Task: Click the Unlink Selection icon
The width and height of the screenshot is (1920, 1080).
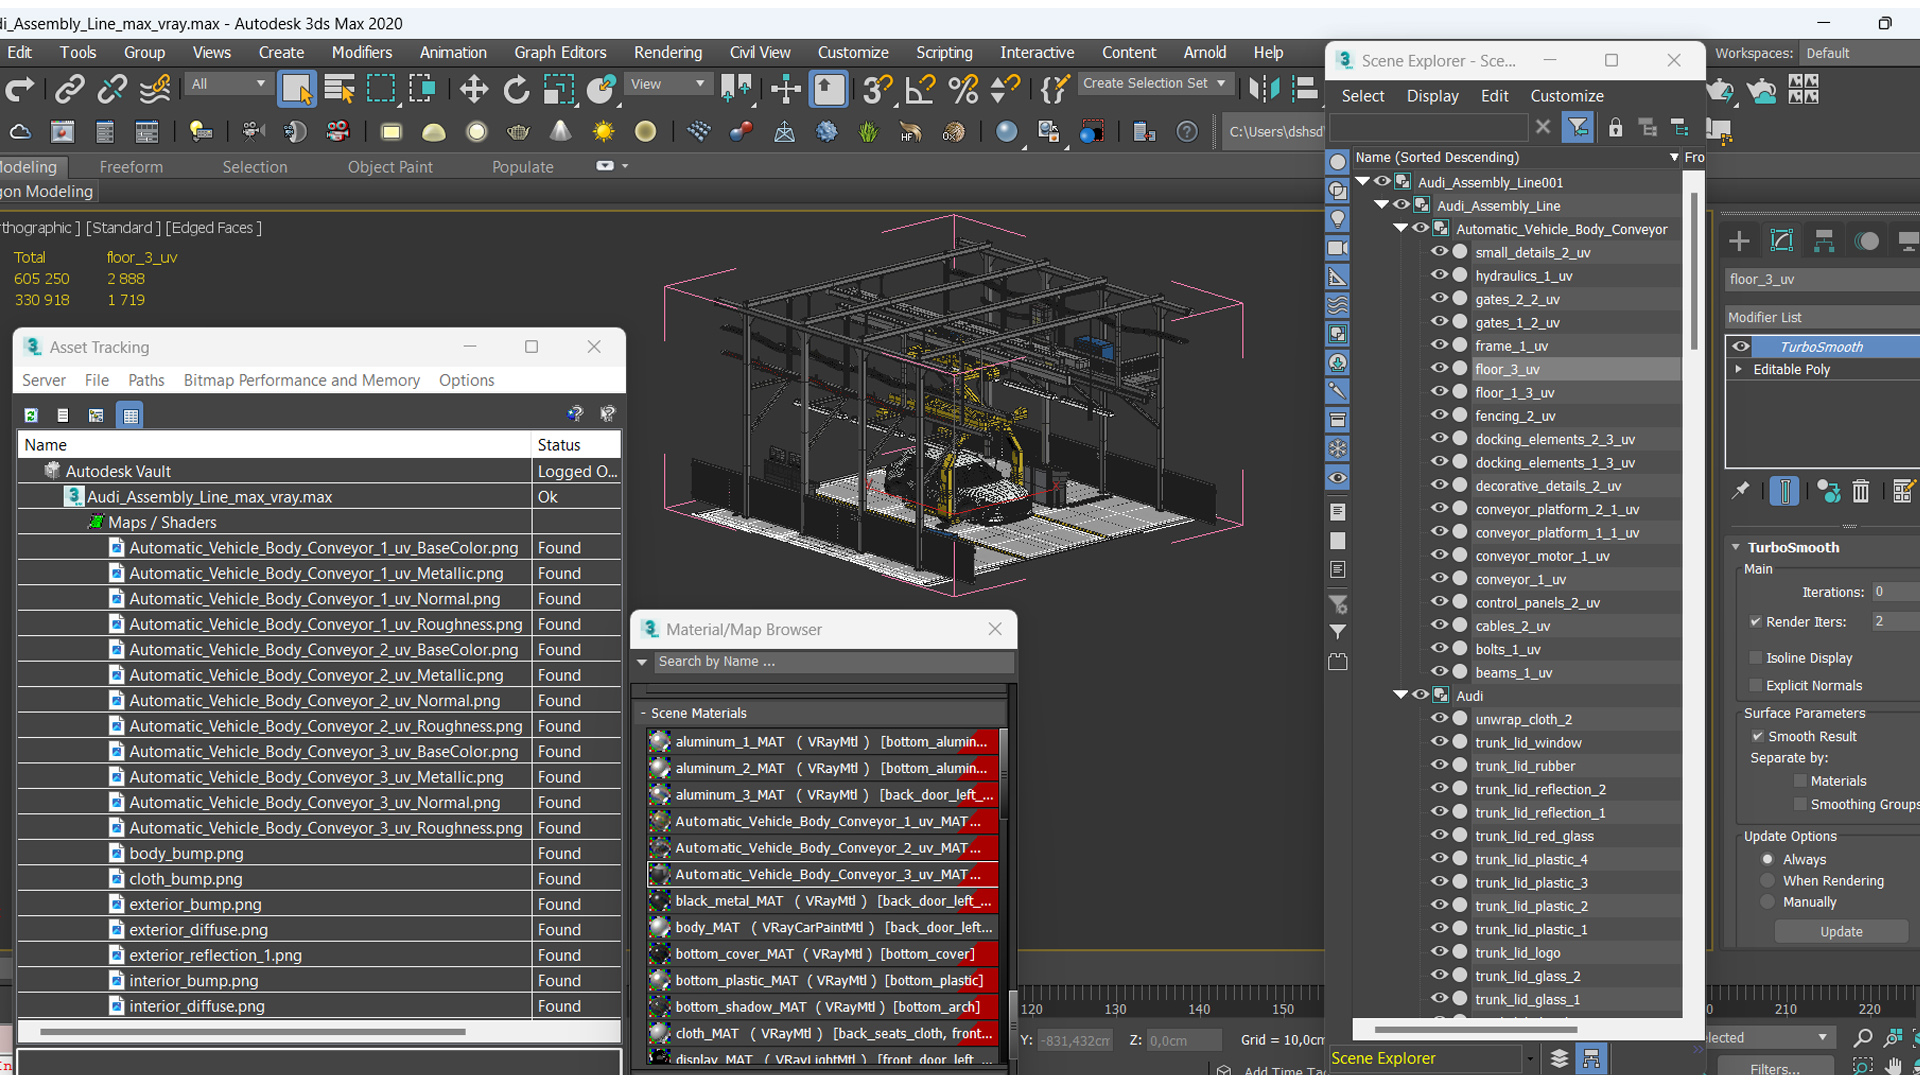Action: (x=112, y=90)
